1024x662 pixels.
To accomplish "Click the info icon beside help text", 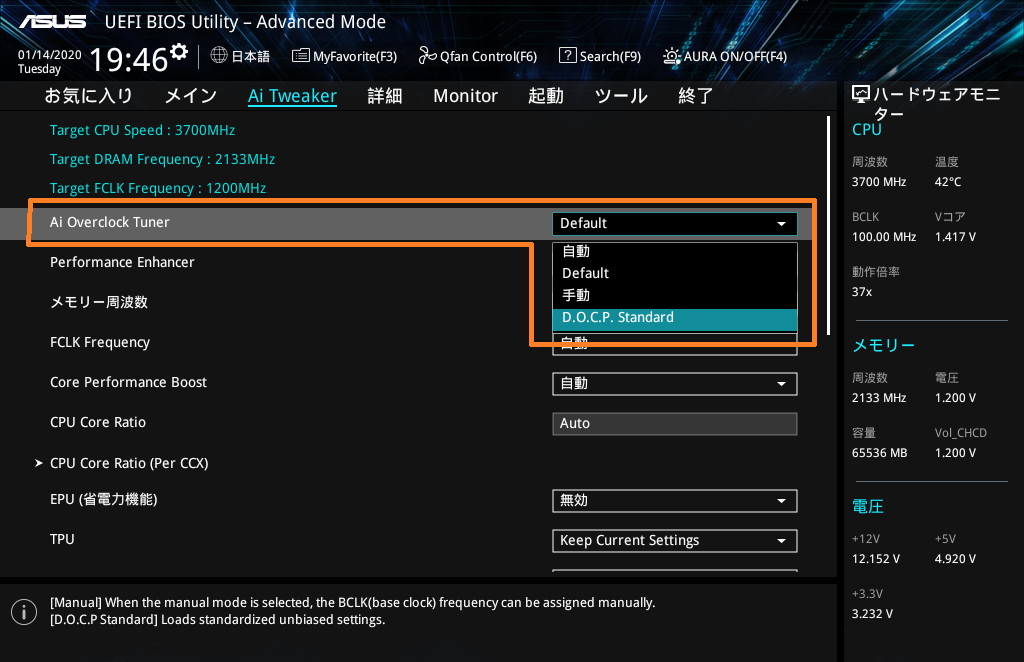I will click(x=24, y=612).
